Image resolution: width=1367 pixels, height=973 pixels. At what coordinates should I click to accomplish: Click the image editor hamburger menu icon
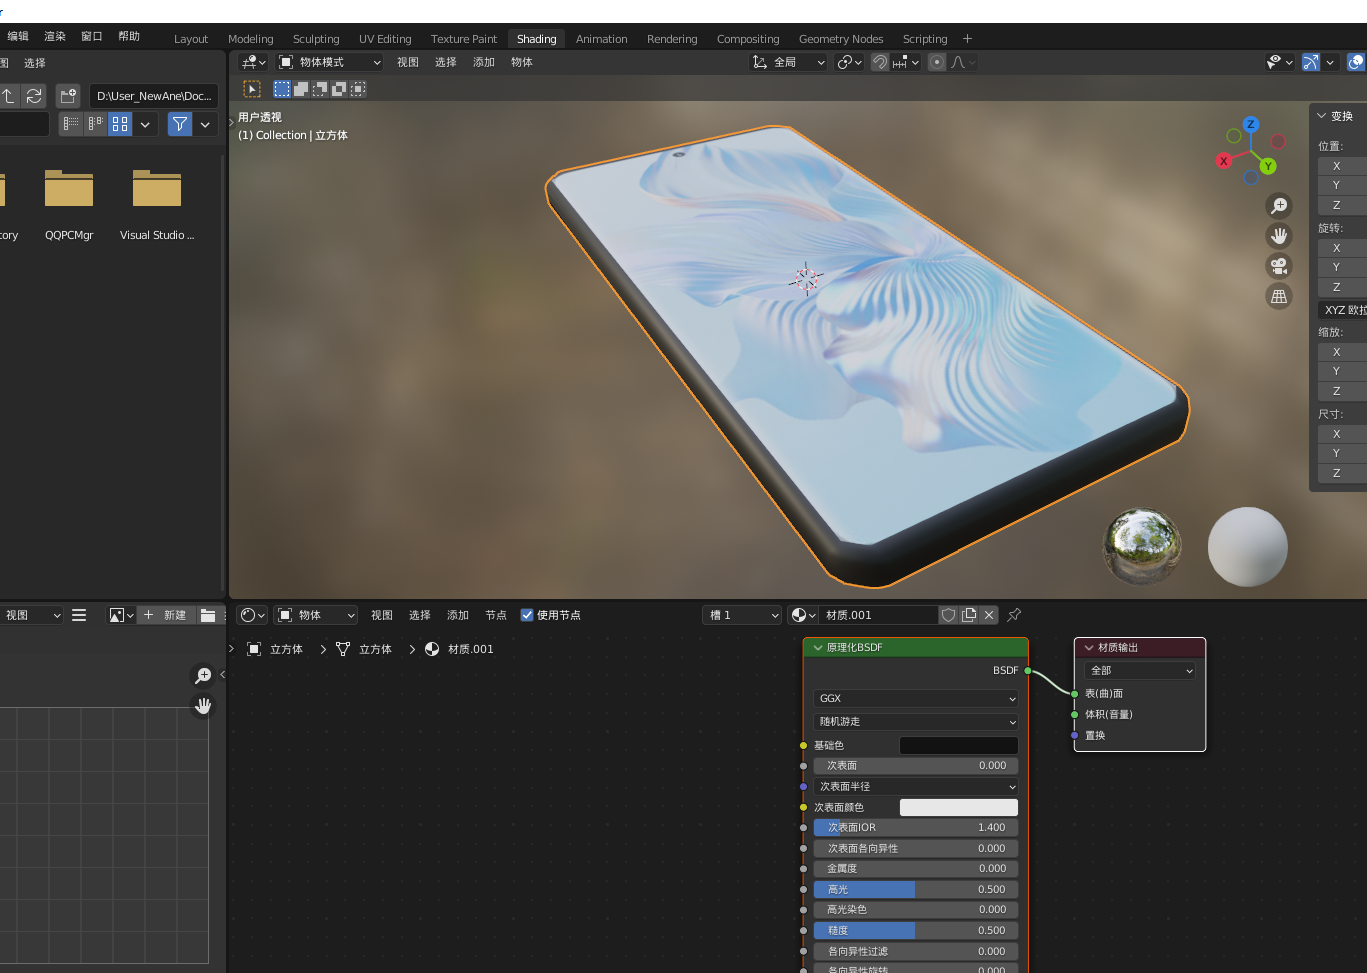pos(79,615)
